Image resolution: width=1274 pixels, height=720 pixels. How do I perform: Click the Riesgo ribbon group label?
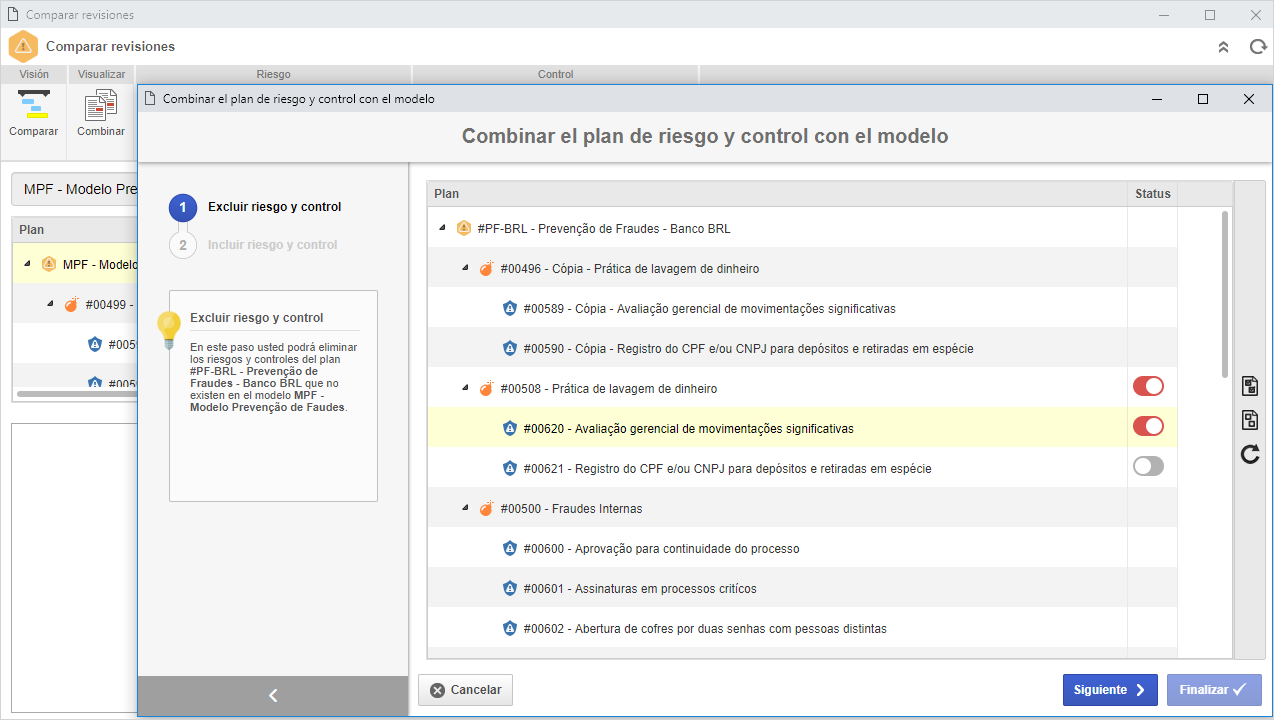coord(273,74)
